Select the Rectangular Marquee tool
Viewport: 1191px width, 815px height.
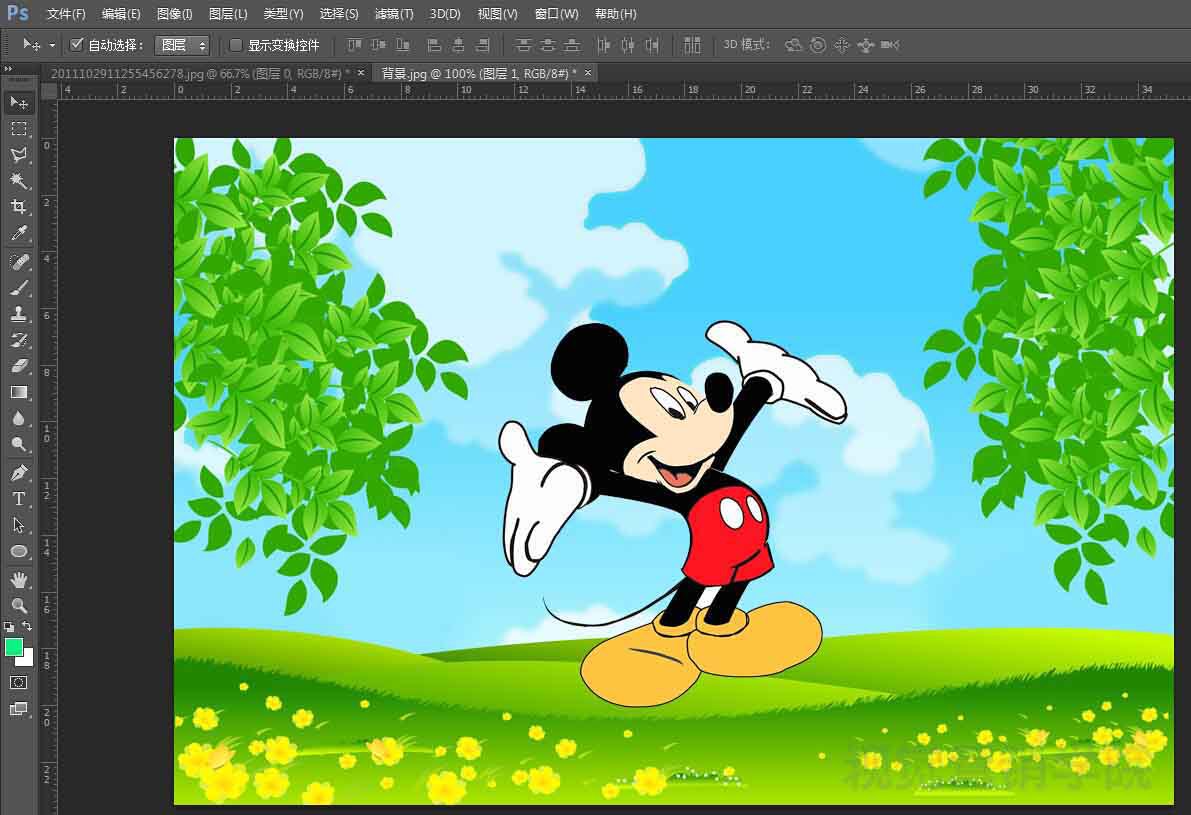(19, 128)
